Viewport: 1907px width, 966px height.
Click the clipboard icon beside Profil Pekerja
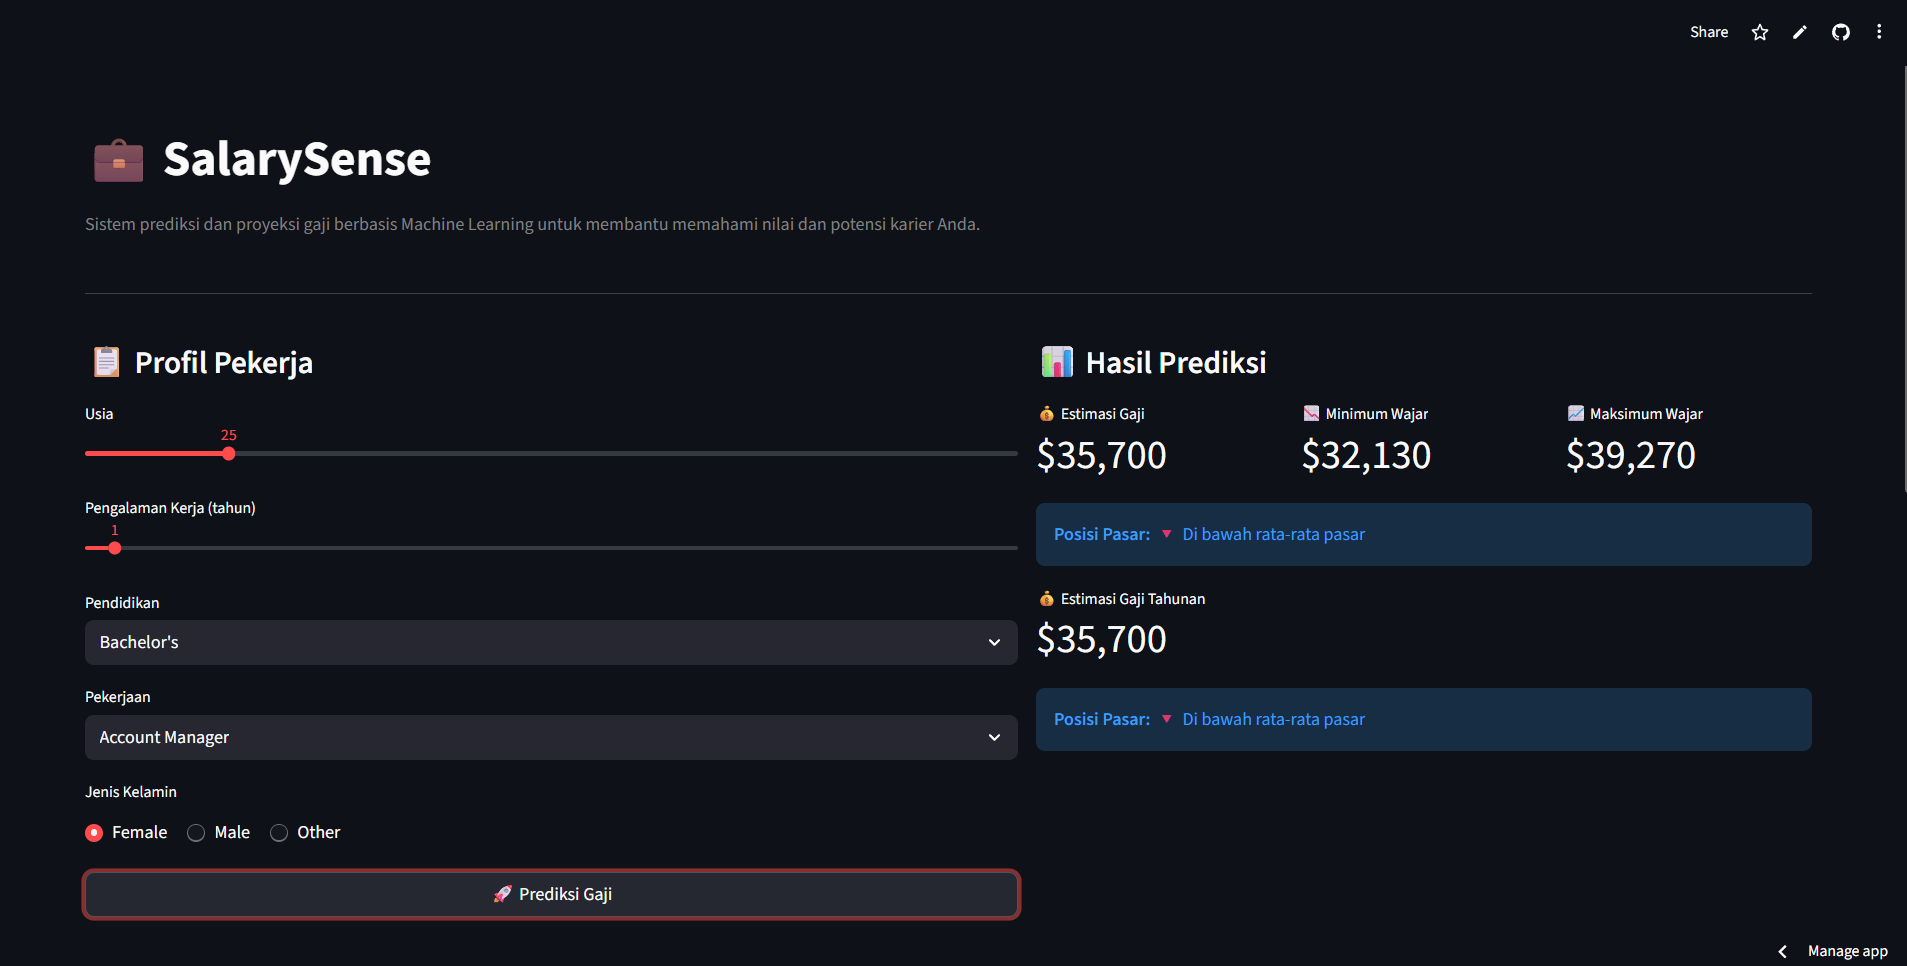click(106, 362)
